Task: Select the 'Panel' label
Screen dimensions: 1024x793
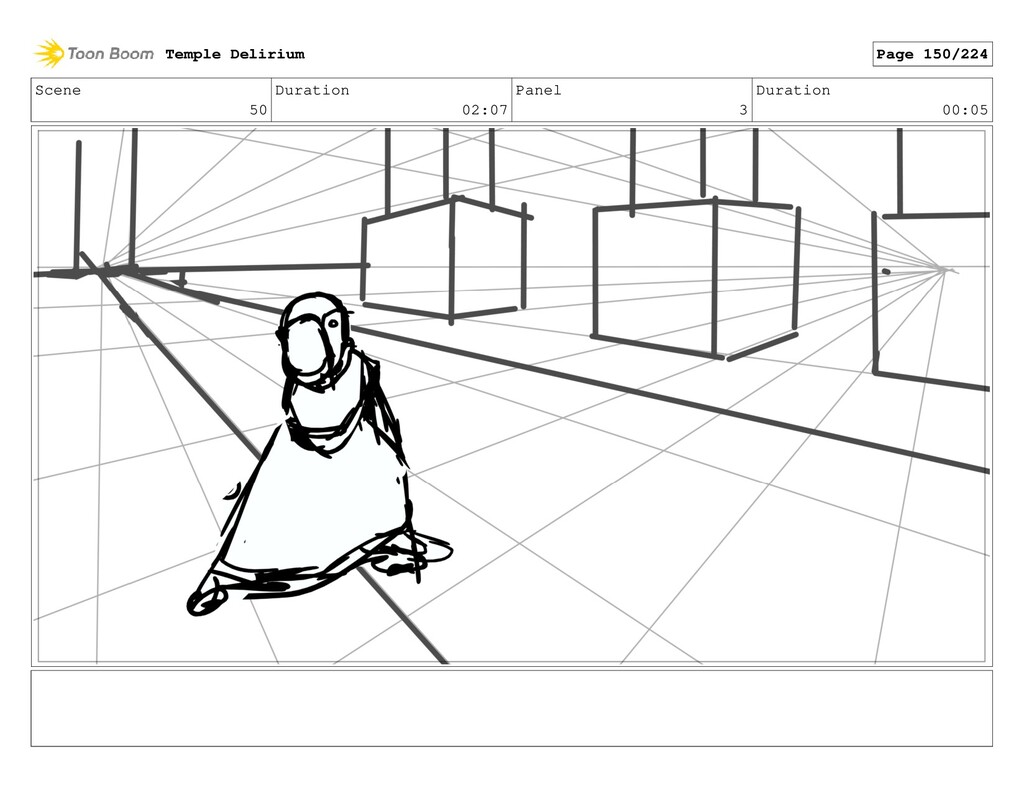Action: (538, 90)
